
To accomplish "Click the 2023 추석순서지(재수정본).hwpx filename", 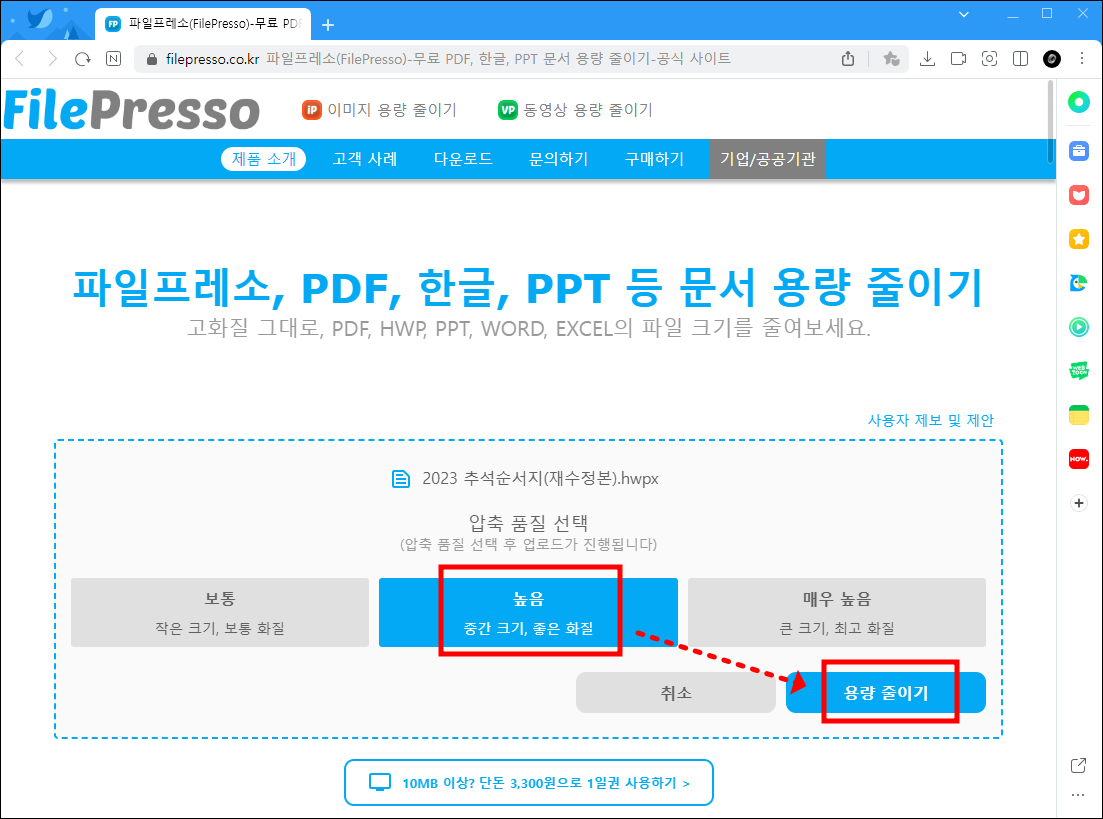I will pyautogui.click(x=540, y=479).
